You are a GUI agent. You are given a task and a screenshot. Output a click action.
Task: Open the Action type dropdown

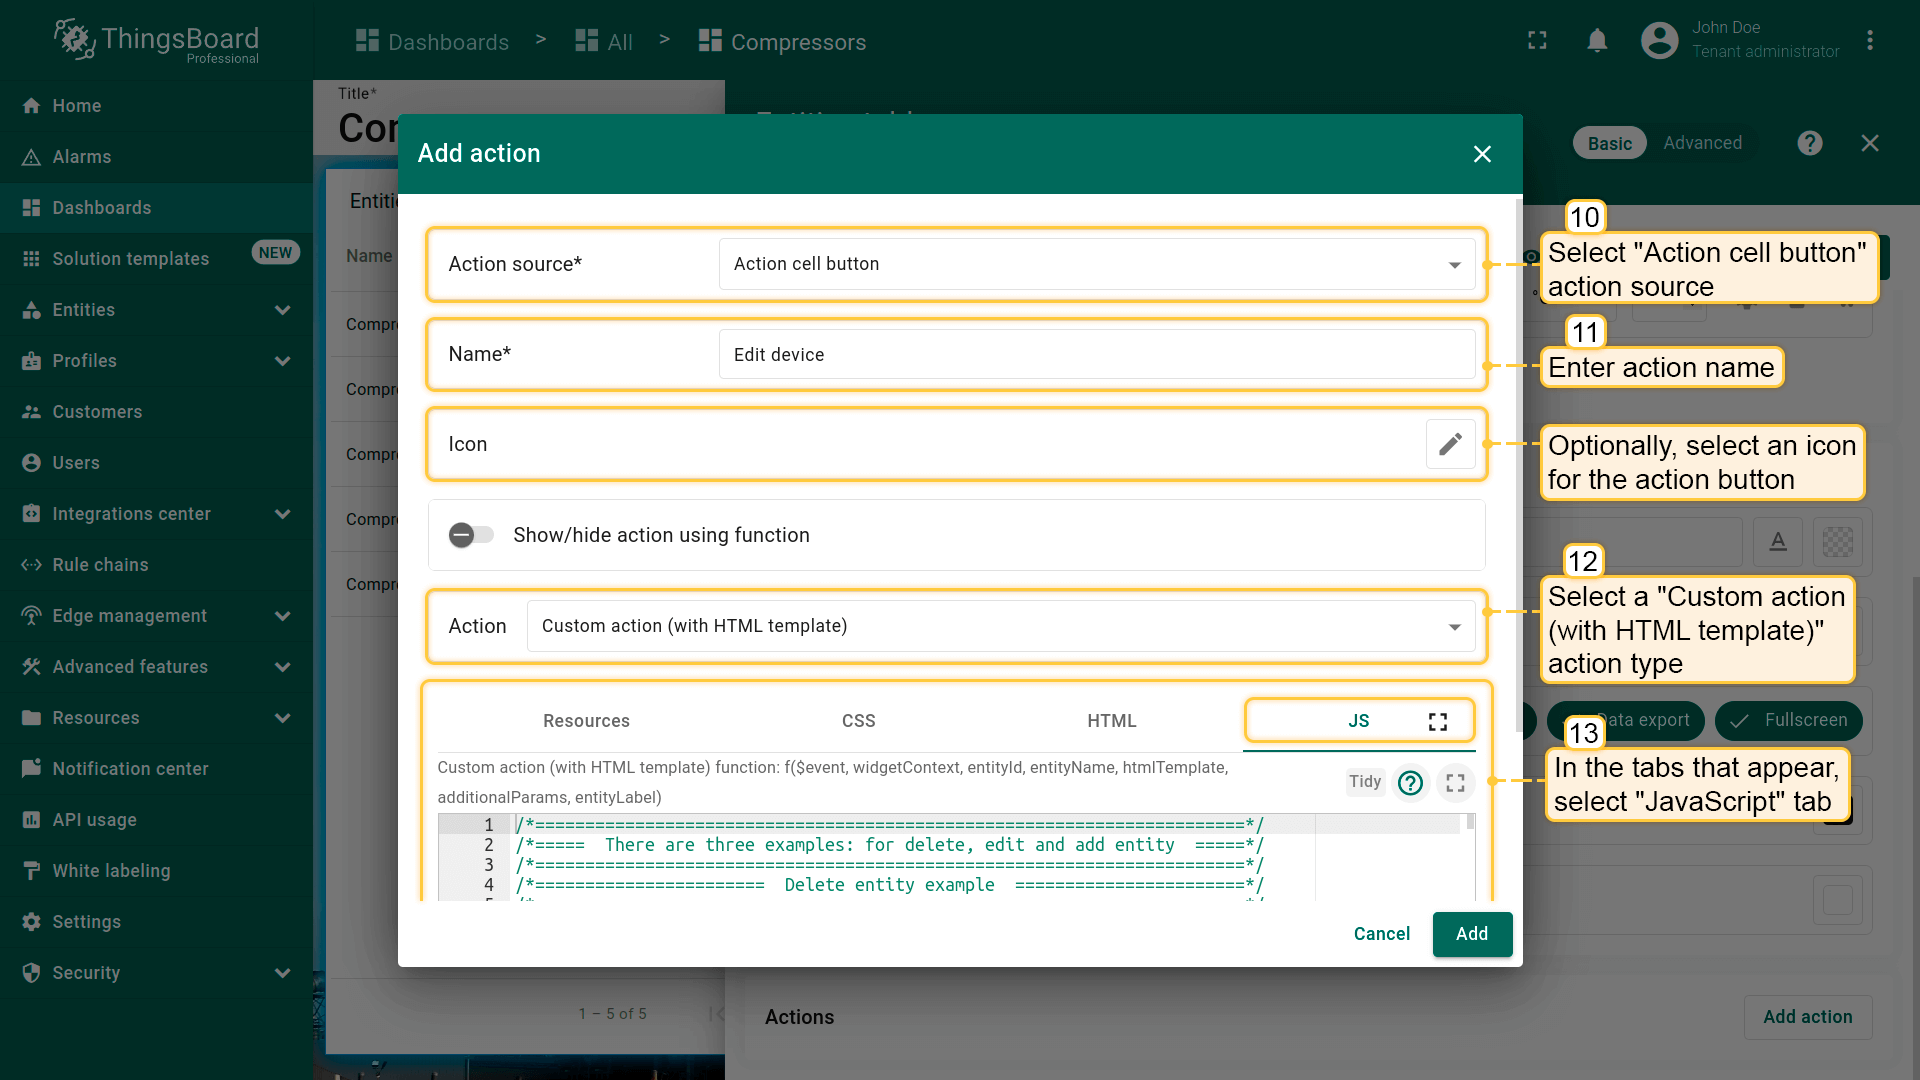click(x=1000, y=626)
